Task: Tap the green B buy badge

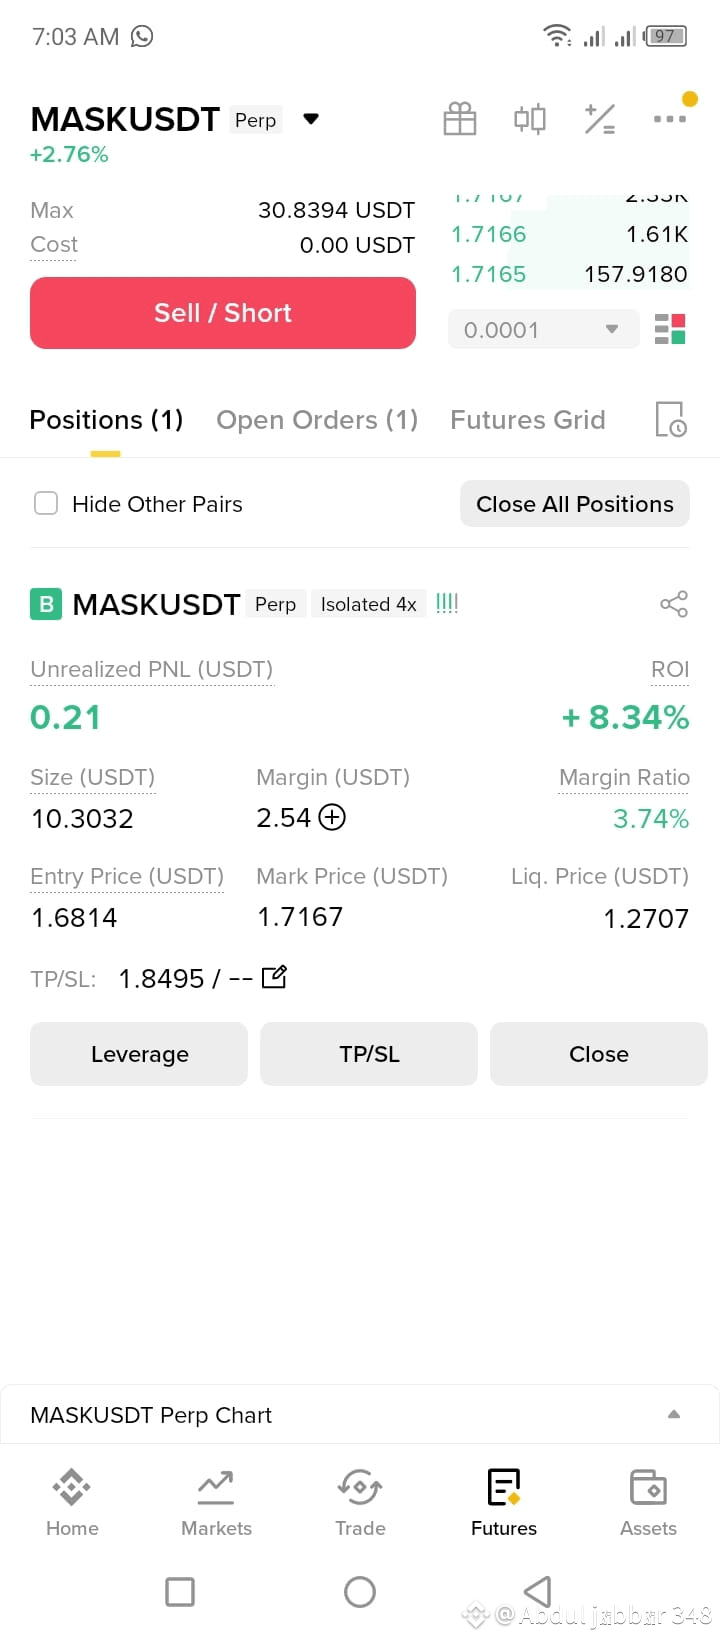Action: pyautogui.click(x=46, y=604)
